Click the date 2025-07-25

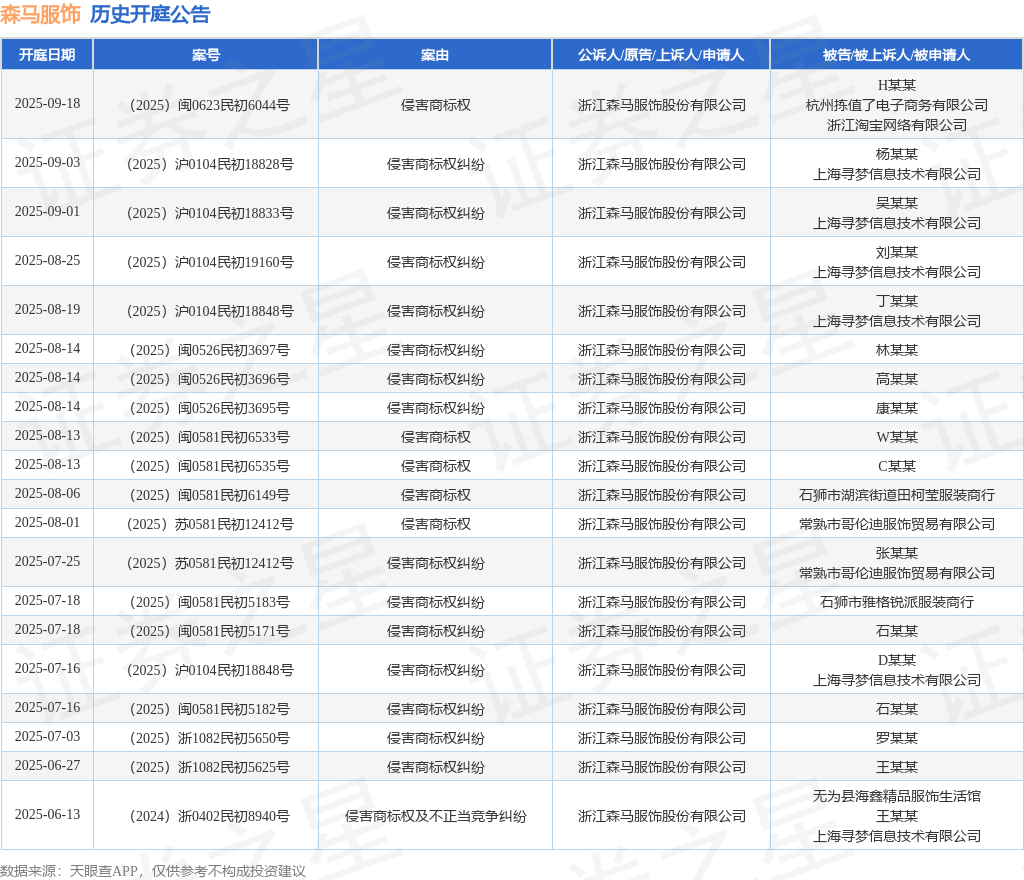point(47,561)
